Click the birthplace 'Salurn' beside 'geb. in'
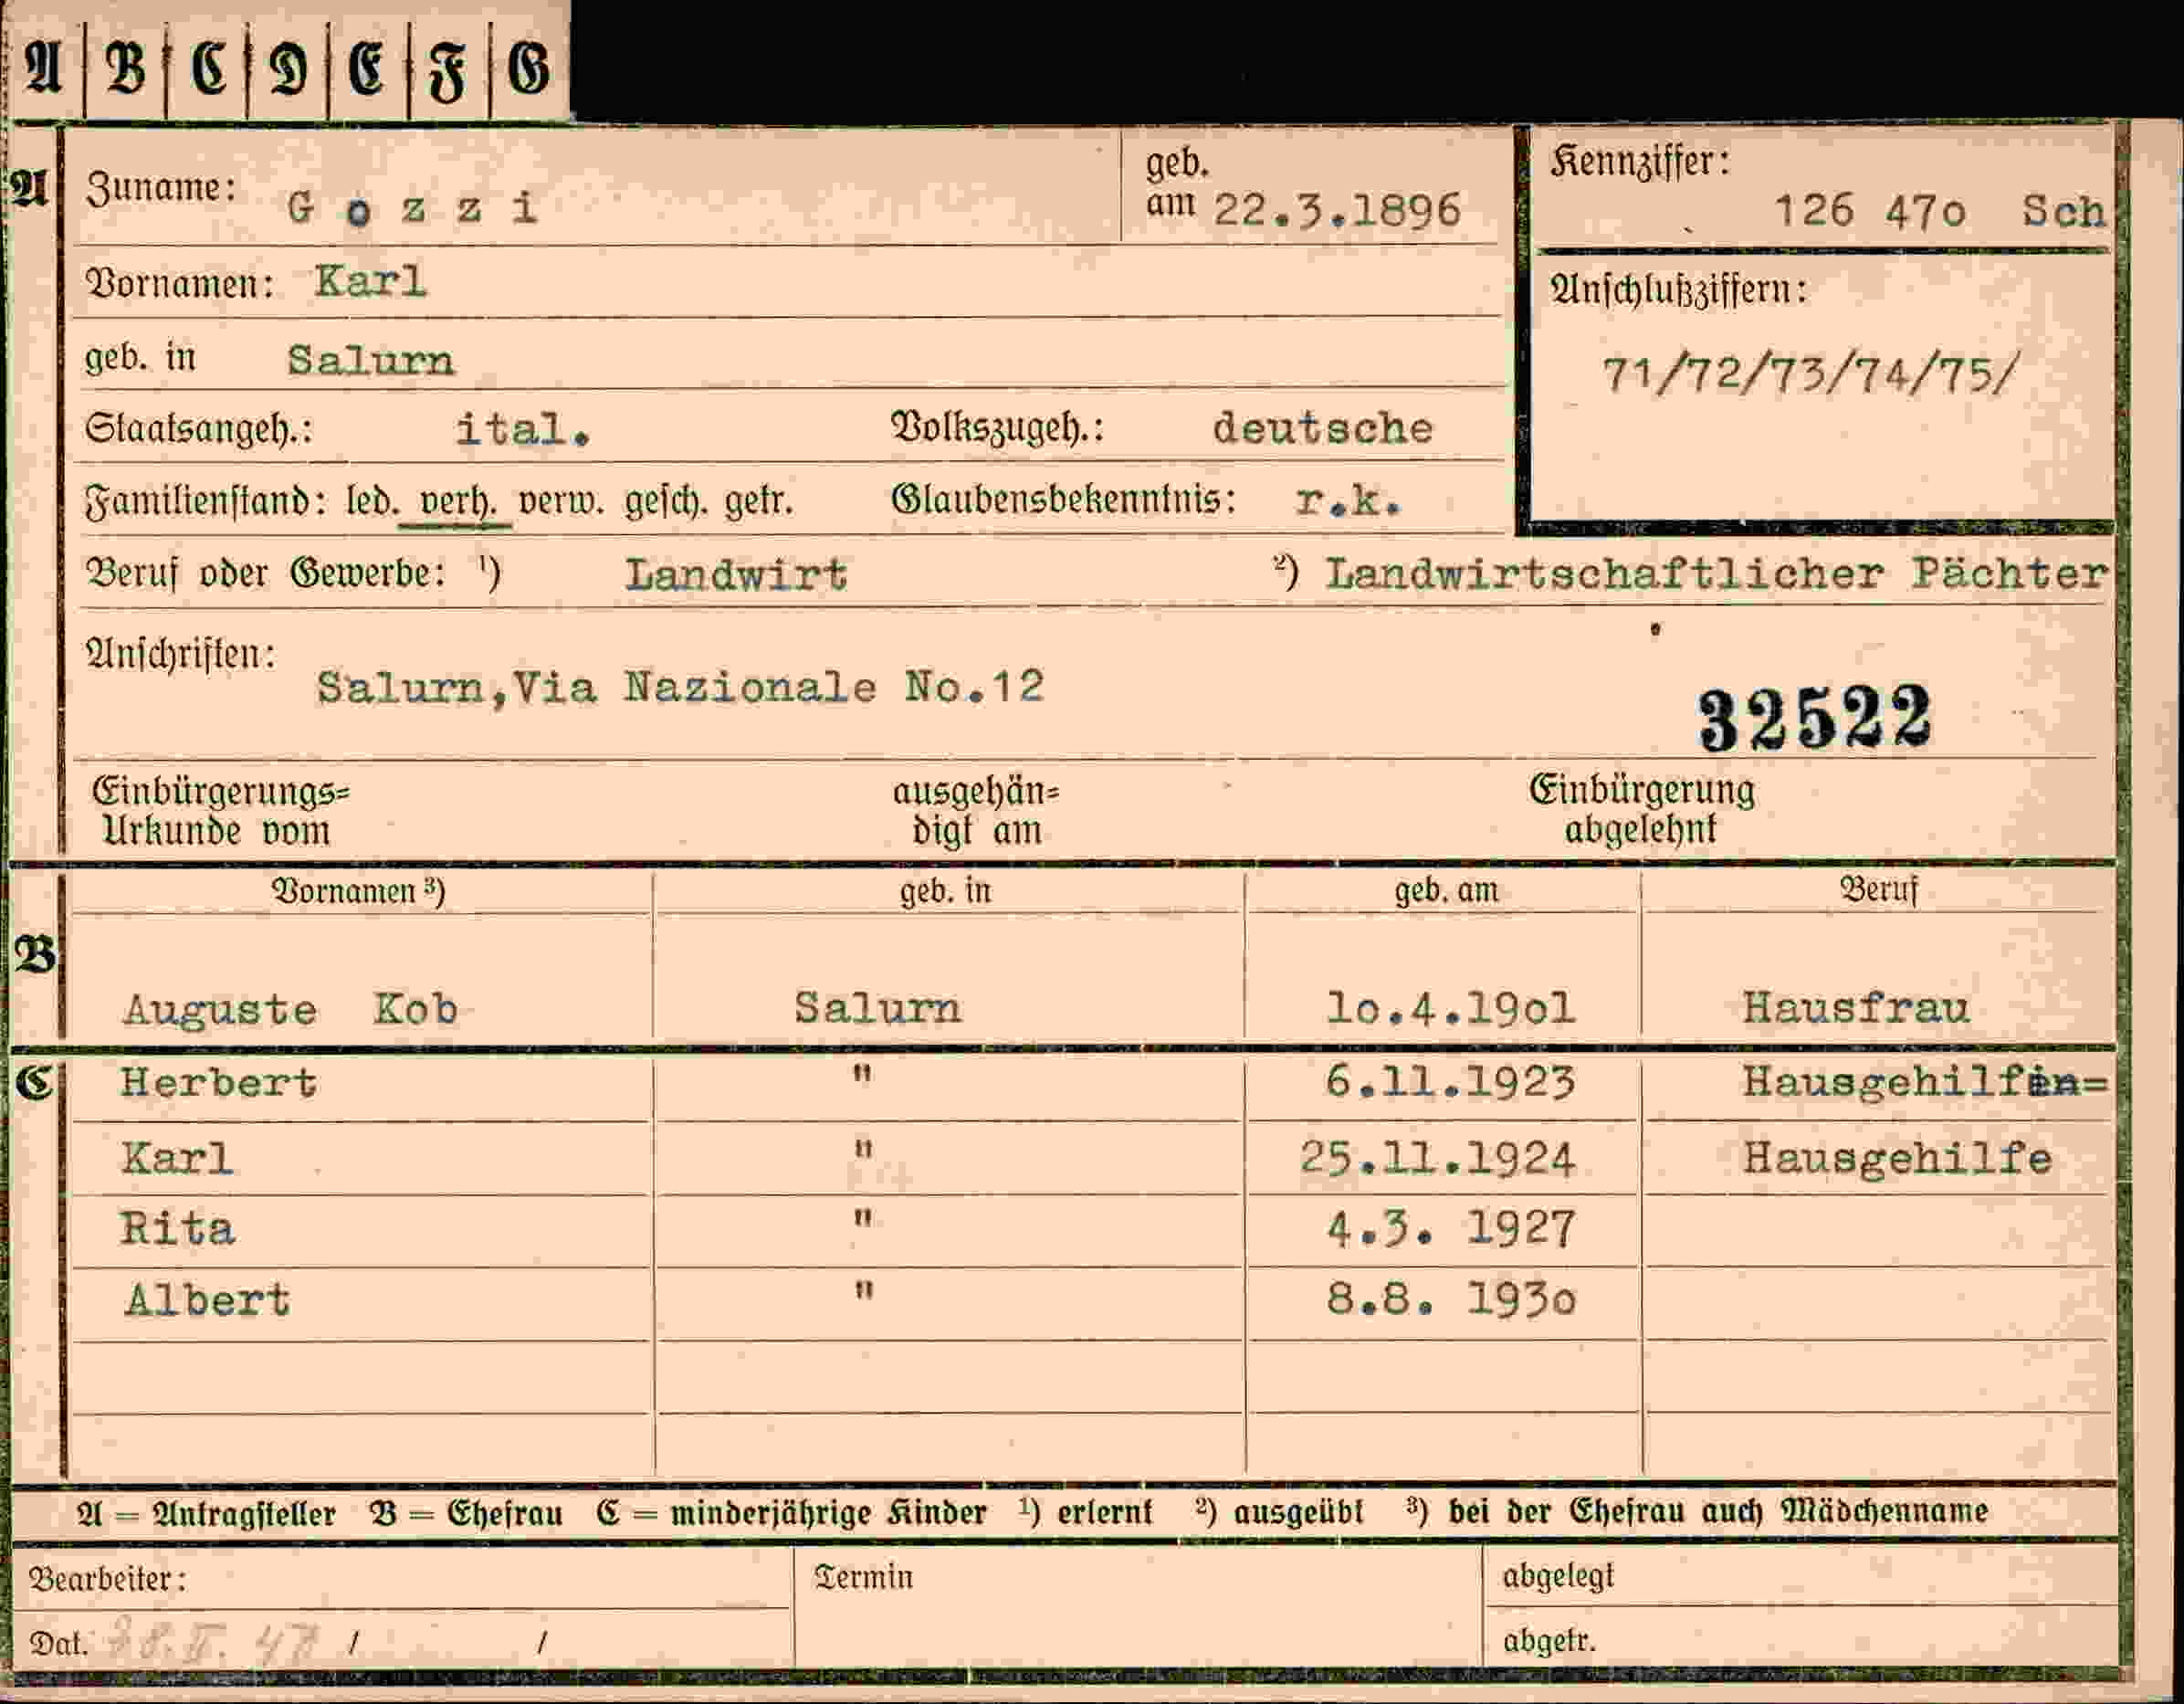This screenshot has width=2184, height=1704. tap(370, 360)
